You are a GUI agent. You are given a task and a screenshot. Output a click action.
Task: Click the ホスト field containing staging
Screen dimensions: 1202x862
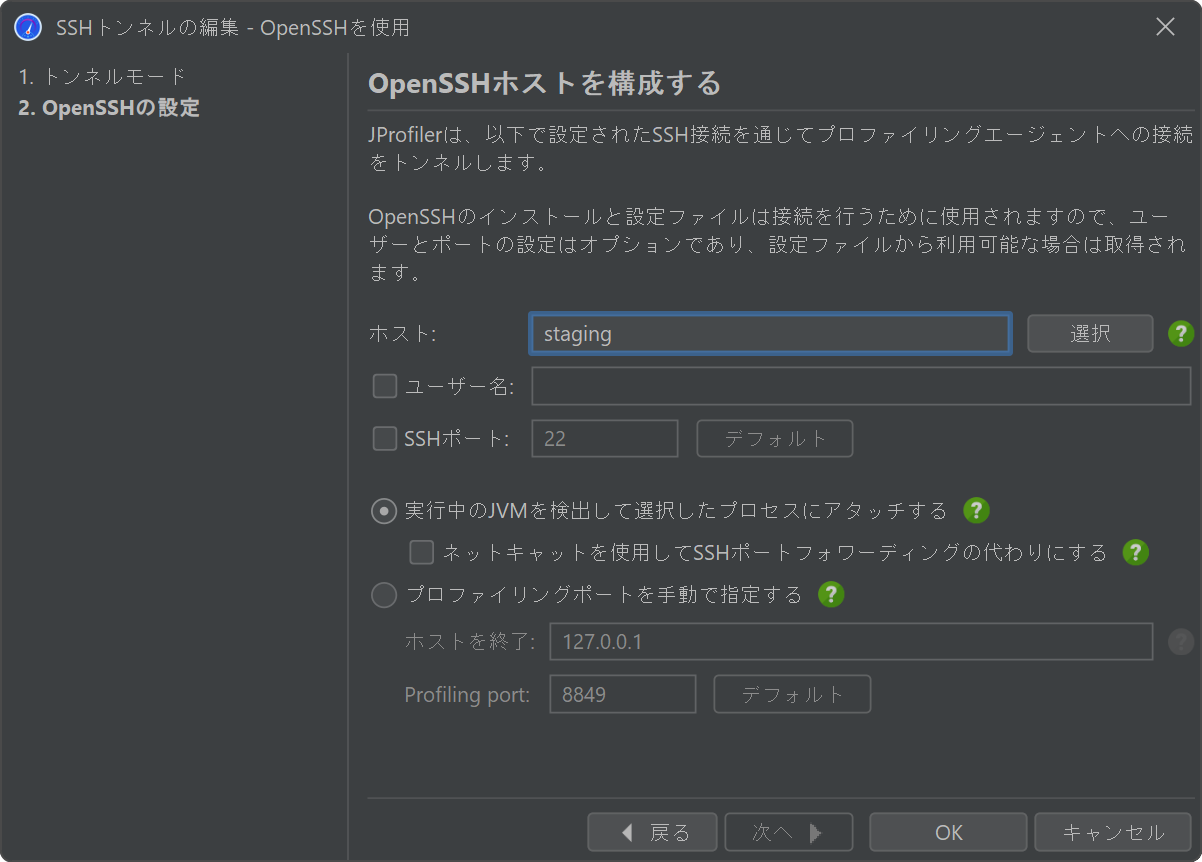[770, 334]
